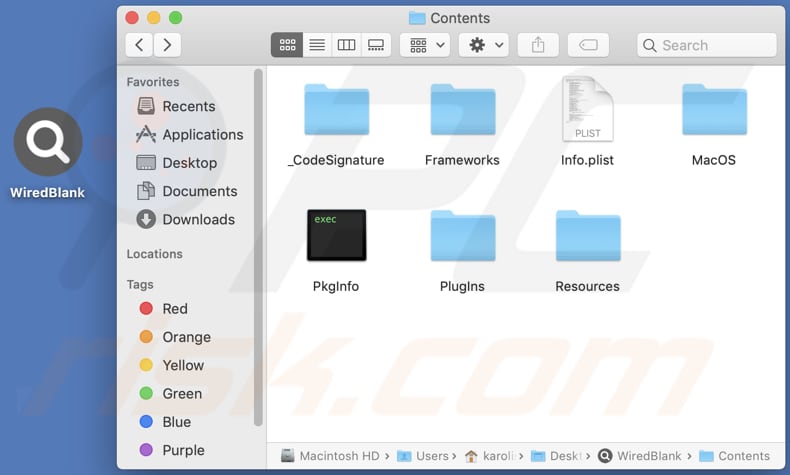Select the Purple tag
The image size is (790, 475).
(172, 449)
